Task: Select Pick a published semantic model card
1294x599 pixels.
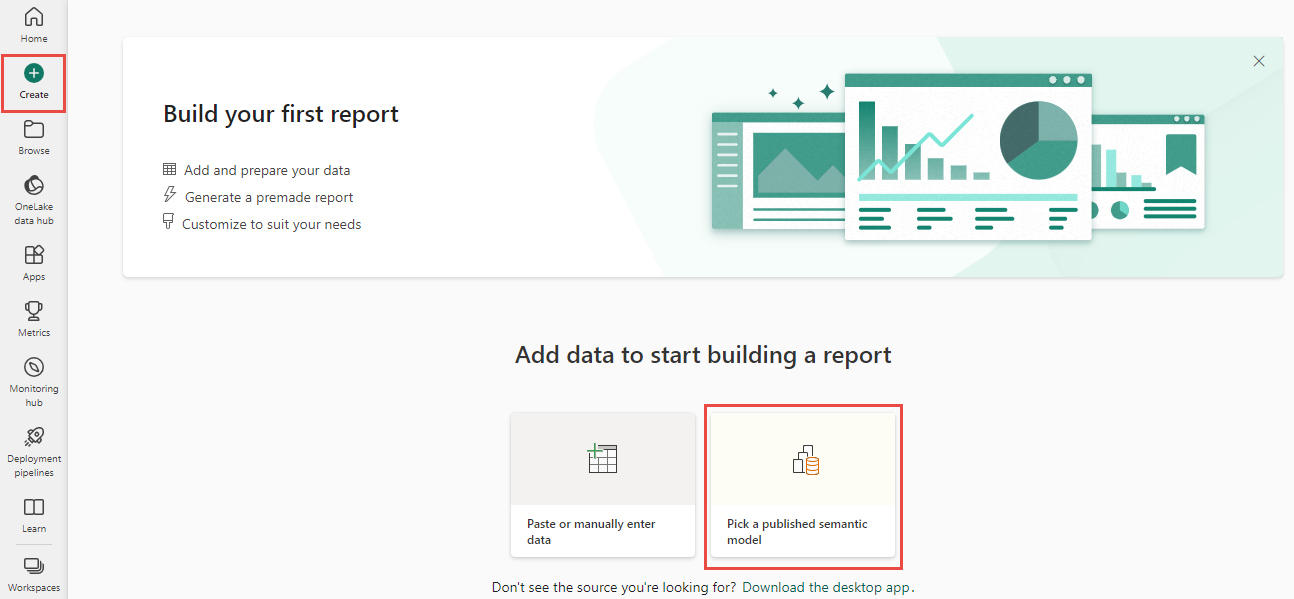Action: click(x=803, y=485)
